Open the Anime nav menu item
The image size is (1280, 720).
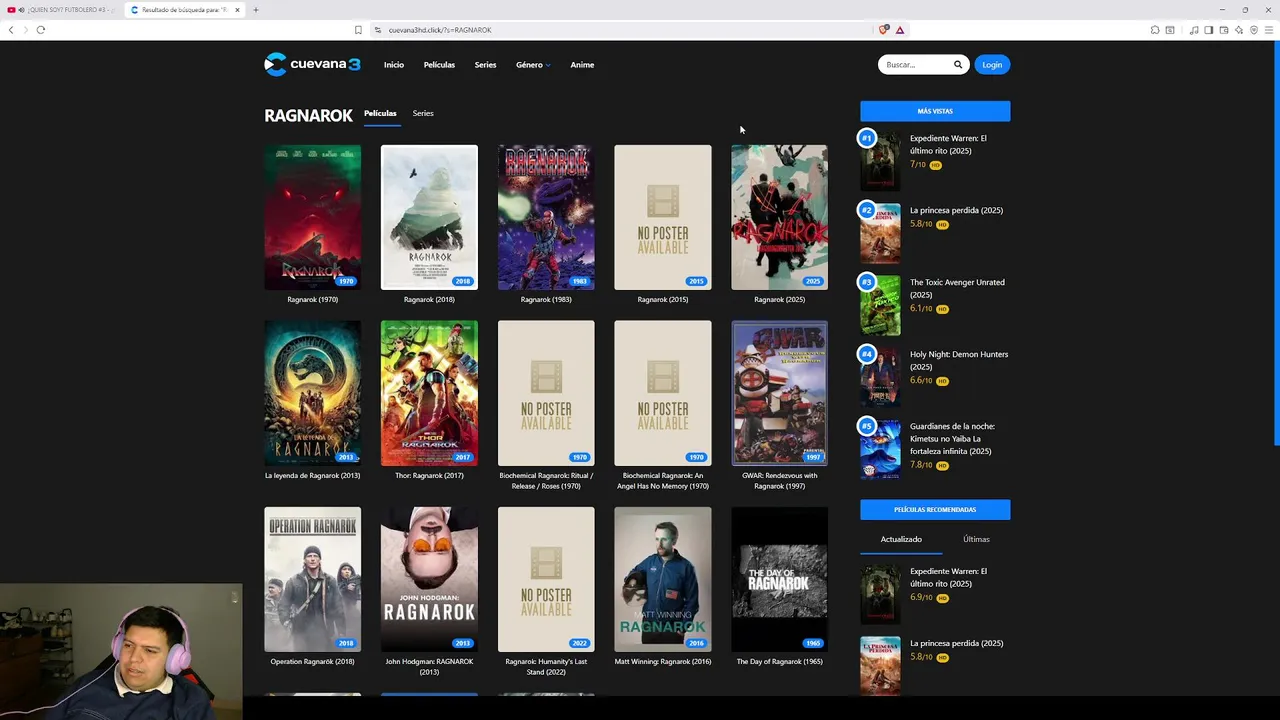pyautogui.click(x=582, y=65)
